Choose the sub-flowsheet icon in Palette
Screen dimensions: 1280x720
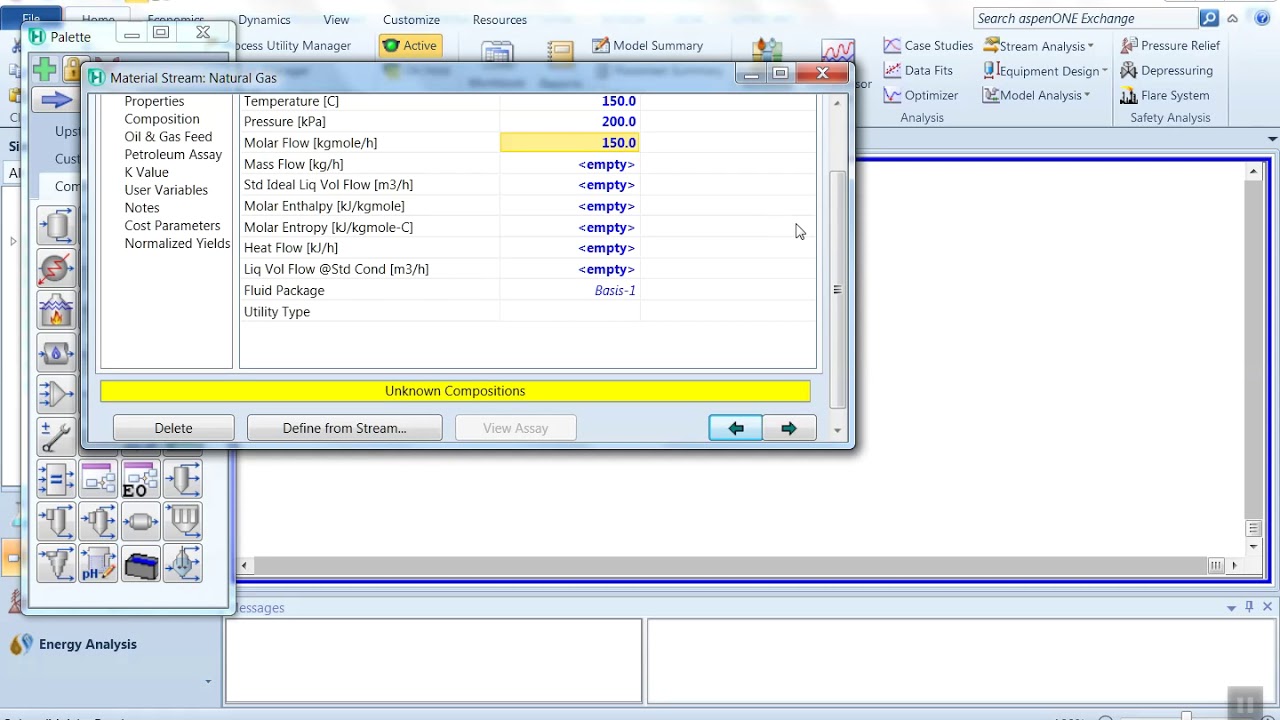tap(98, 480)
